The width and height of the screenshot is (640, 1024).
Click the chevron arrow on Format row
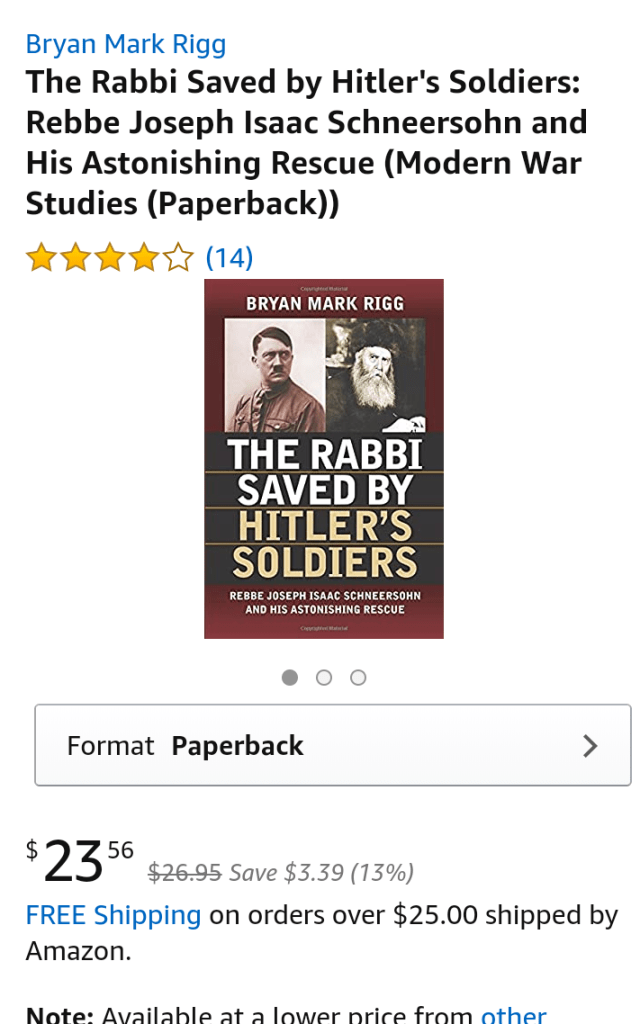pyautogui.click(x=590, y=746)
